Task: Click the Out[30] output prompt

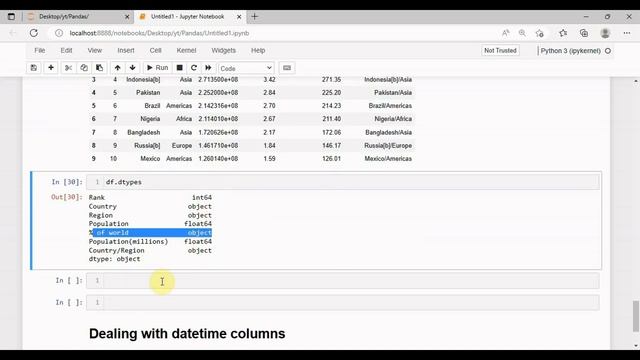Action: (x=67, y=197)
